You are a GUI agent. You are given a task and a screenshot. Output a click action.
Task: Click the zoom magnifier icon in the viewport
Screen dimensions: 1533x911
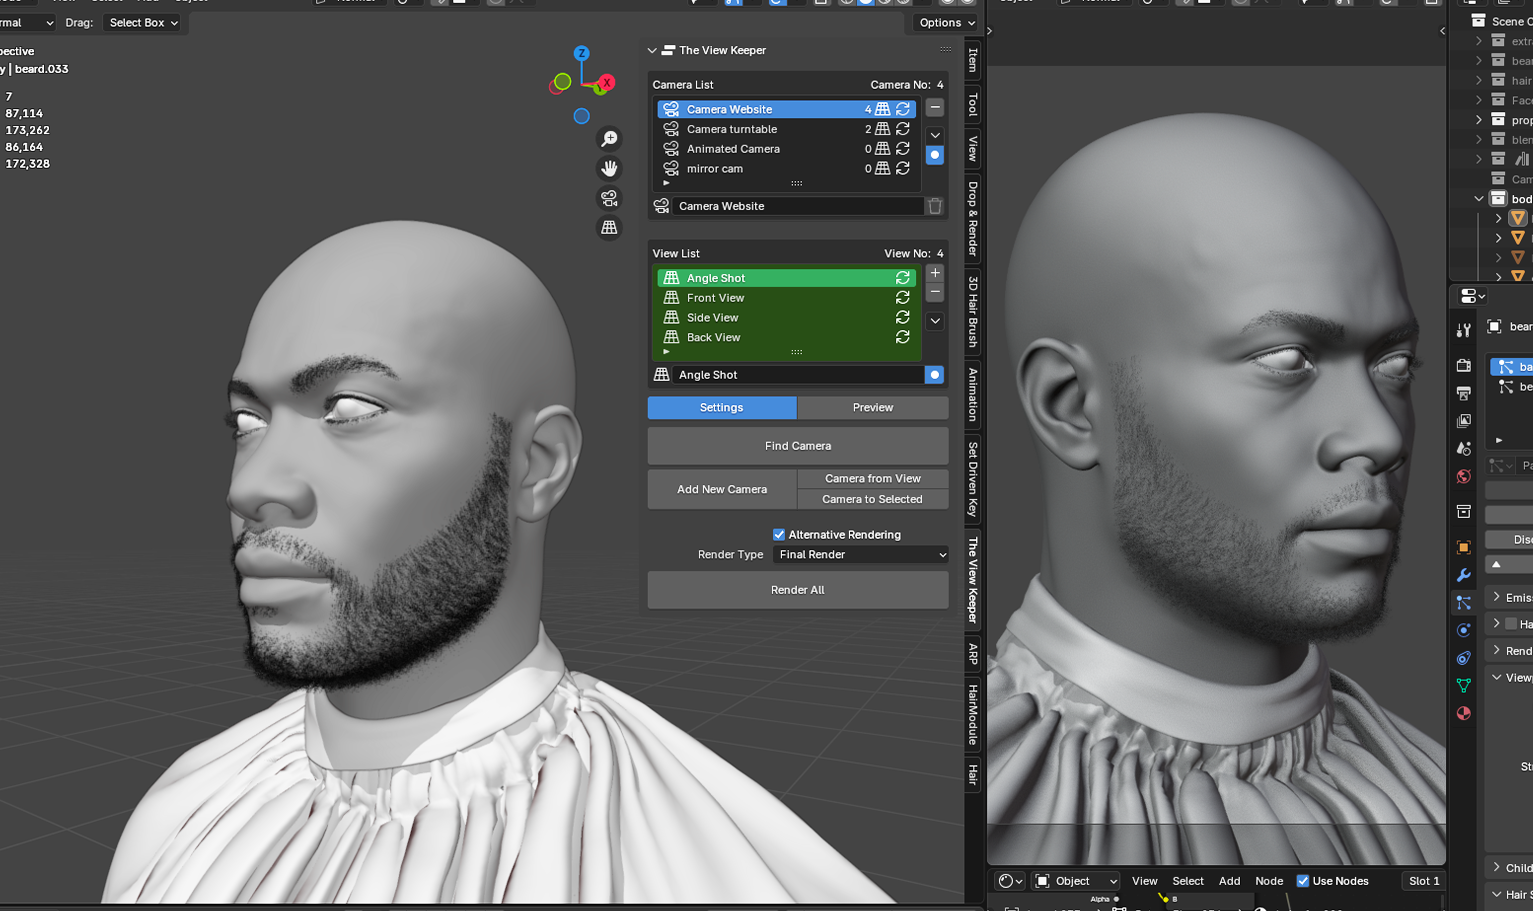coord(609,139)
